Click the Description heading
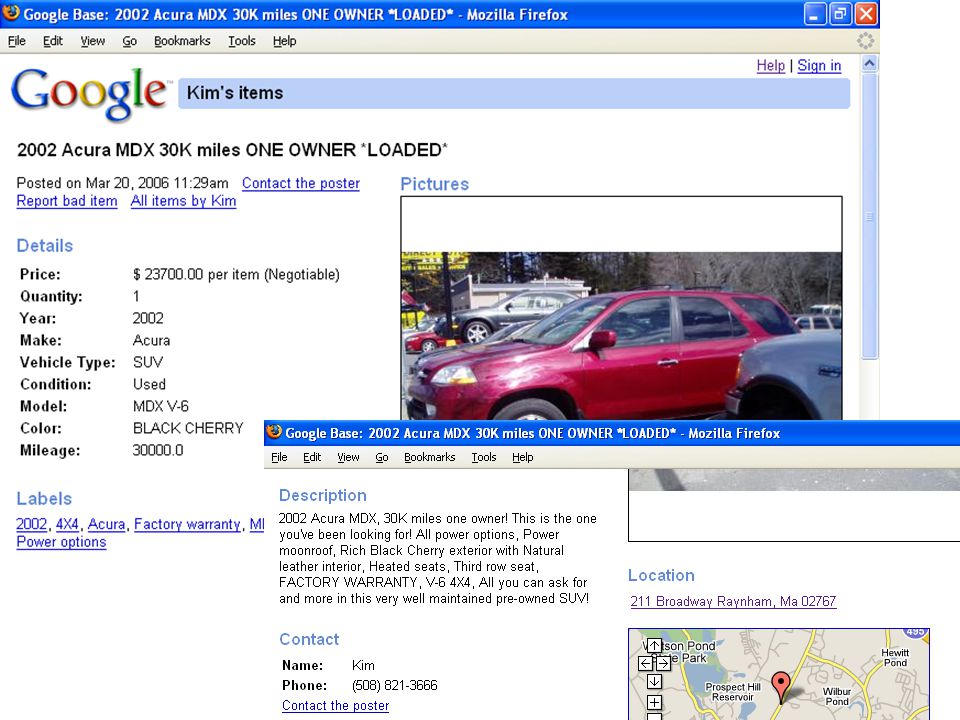 pos(323,495)
